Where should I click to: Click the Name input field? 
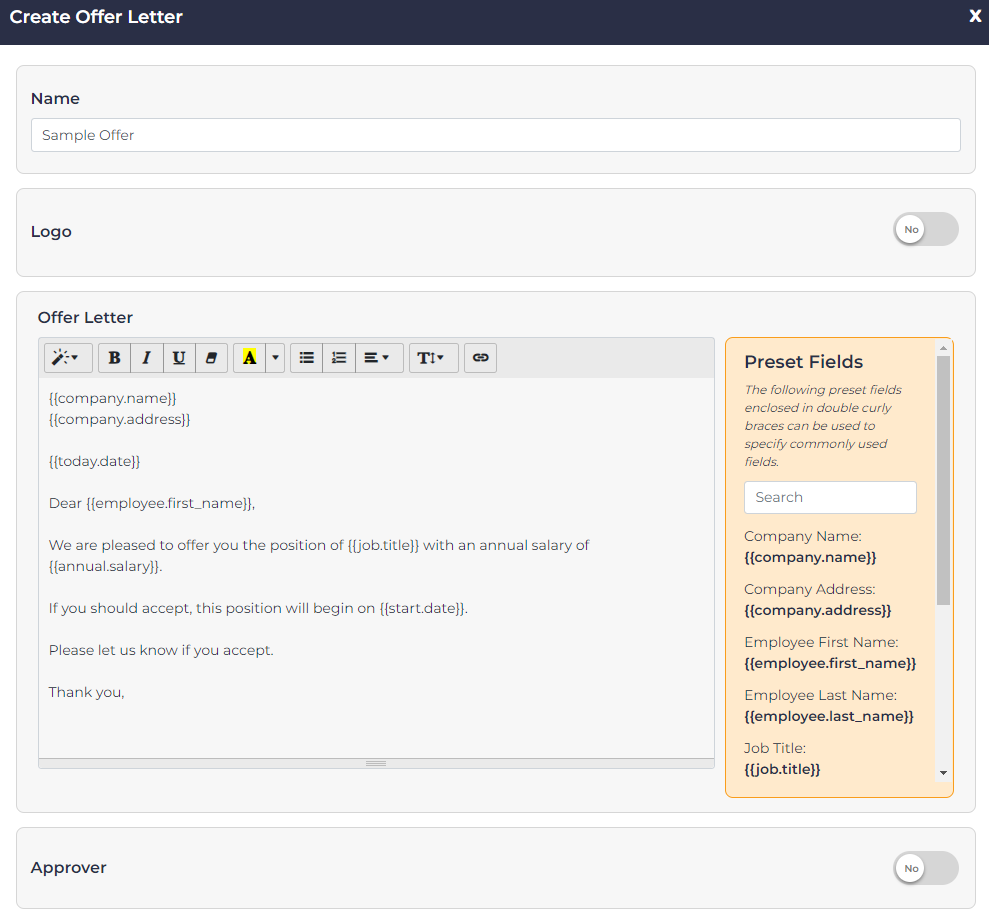pyautogui.click(x=495, y=135)
